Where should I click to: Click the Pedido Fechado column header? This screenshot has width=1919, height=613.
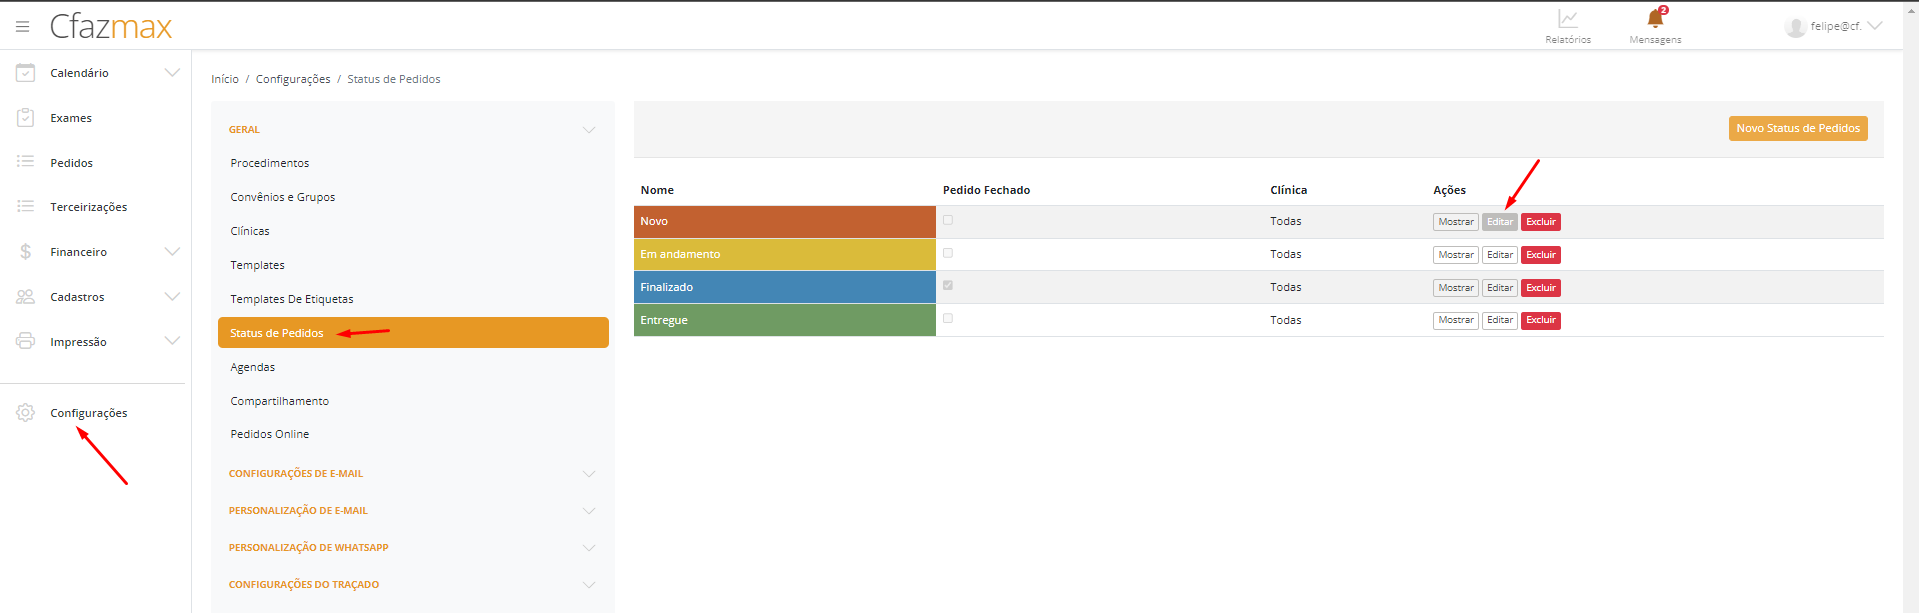point(986,190)
